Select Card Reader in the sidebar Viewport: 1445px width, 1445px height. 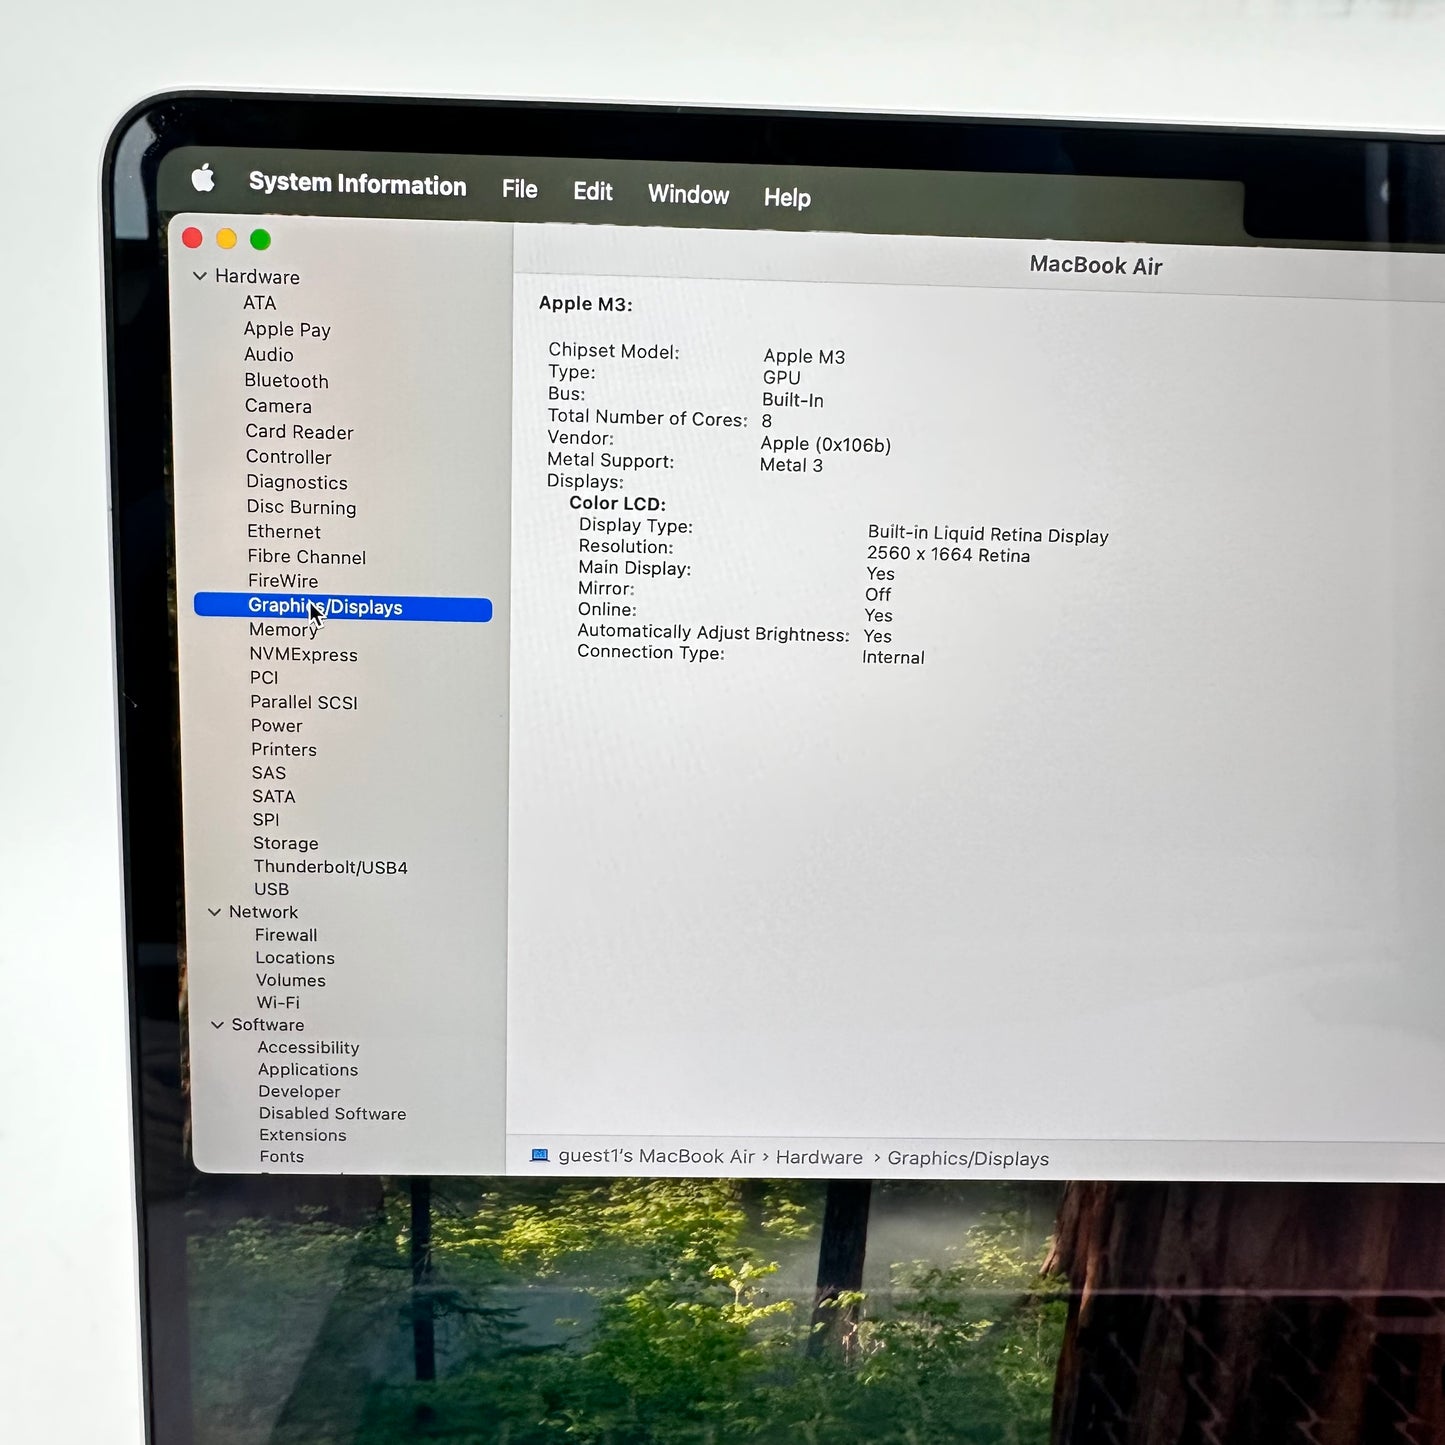pyautogui.click(x=299, y=432)
